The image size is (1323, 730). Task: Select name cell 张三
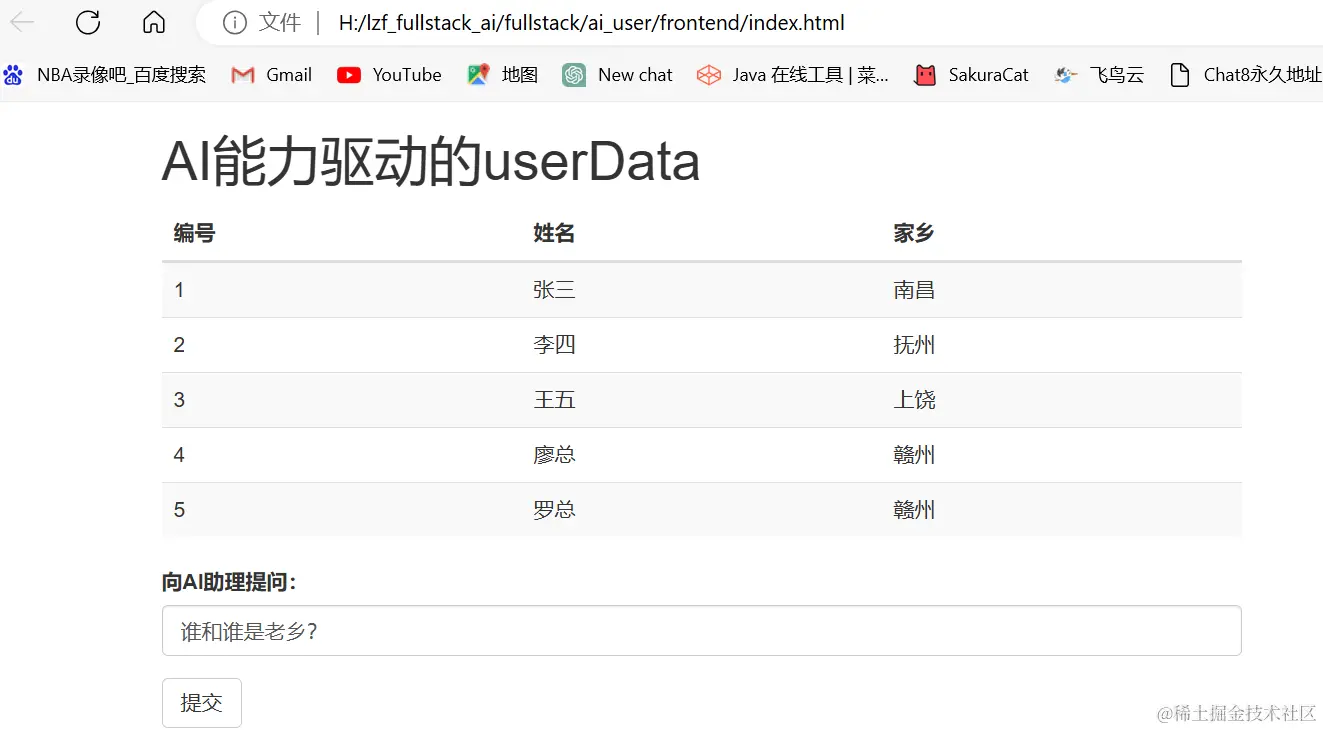[x=554, y=290]
